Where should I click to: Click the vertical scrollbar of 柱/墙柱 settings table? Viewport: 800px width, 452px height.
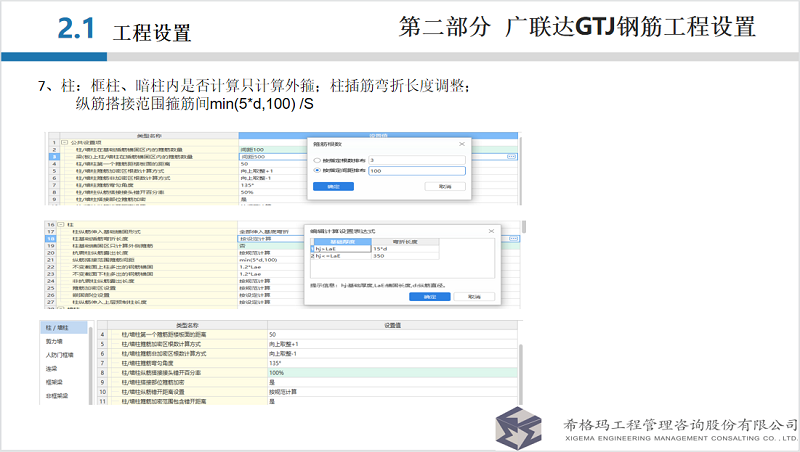pyautogui.click(x=520, y=372)
